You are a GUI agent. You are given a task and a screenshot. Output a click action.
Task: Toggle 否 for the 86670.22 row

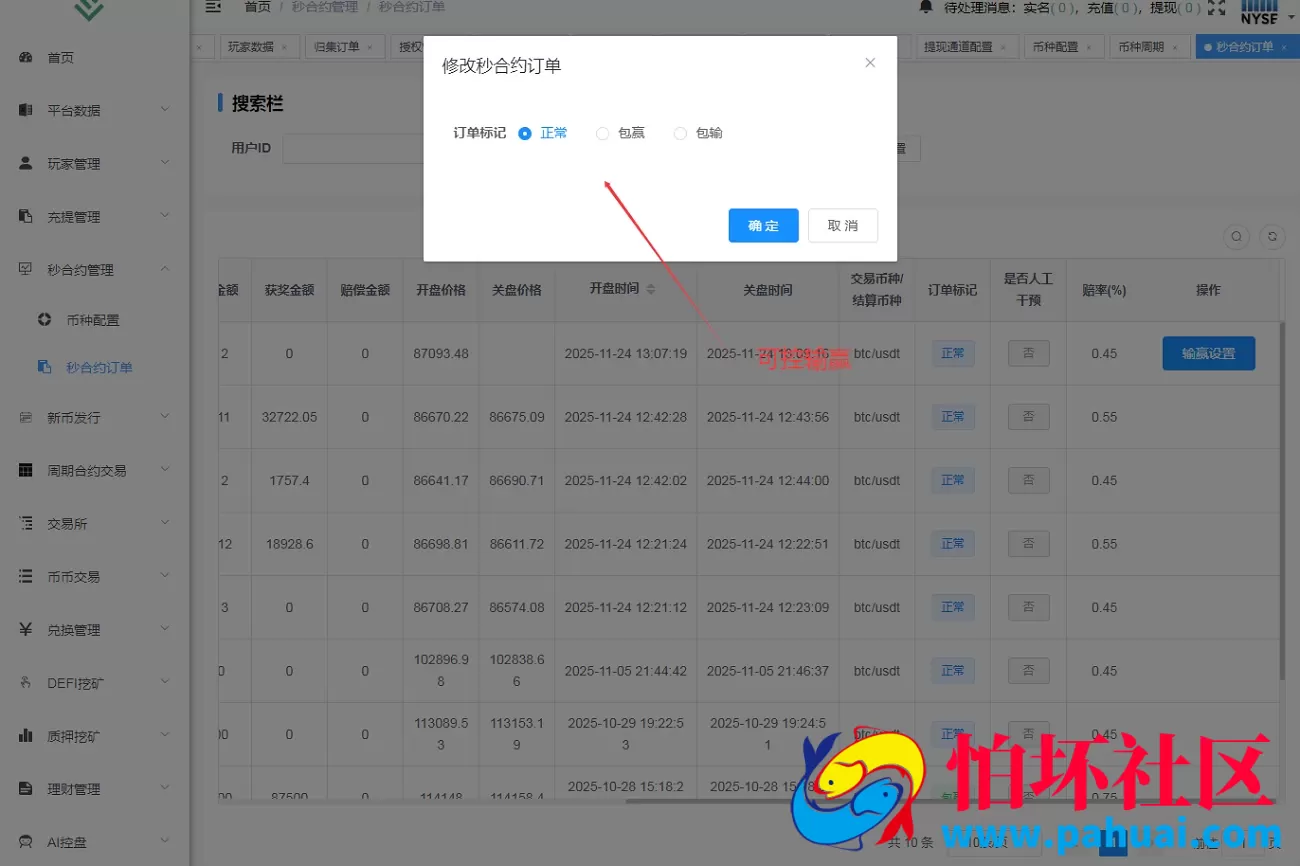(x=1028, y=417)
